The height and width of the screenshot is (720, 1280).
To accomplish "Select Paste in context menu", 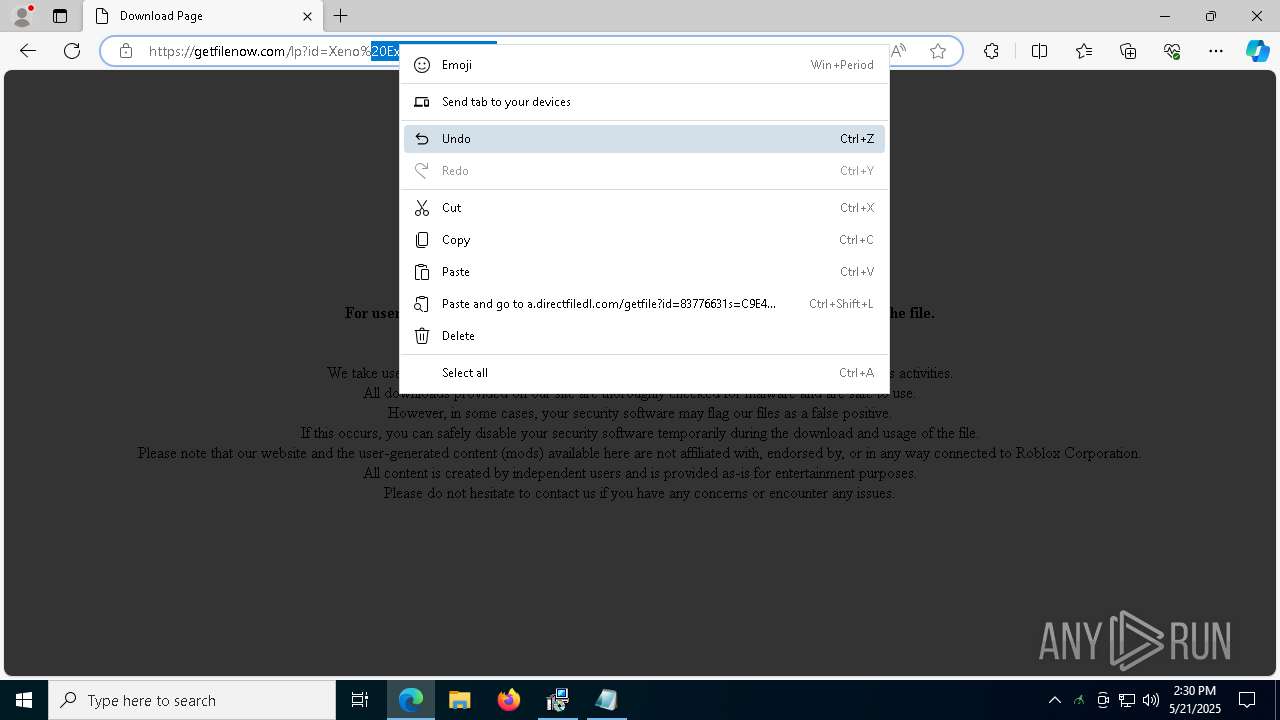I will pyautogui.click(x=644, y=272).
